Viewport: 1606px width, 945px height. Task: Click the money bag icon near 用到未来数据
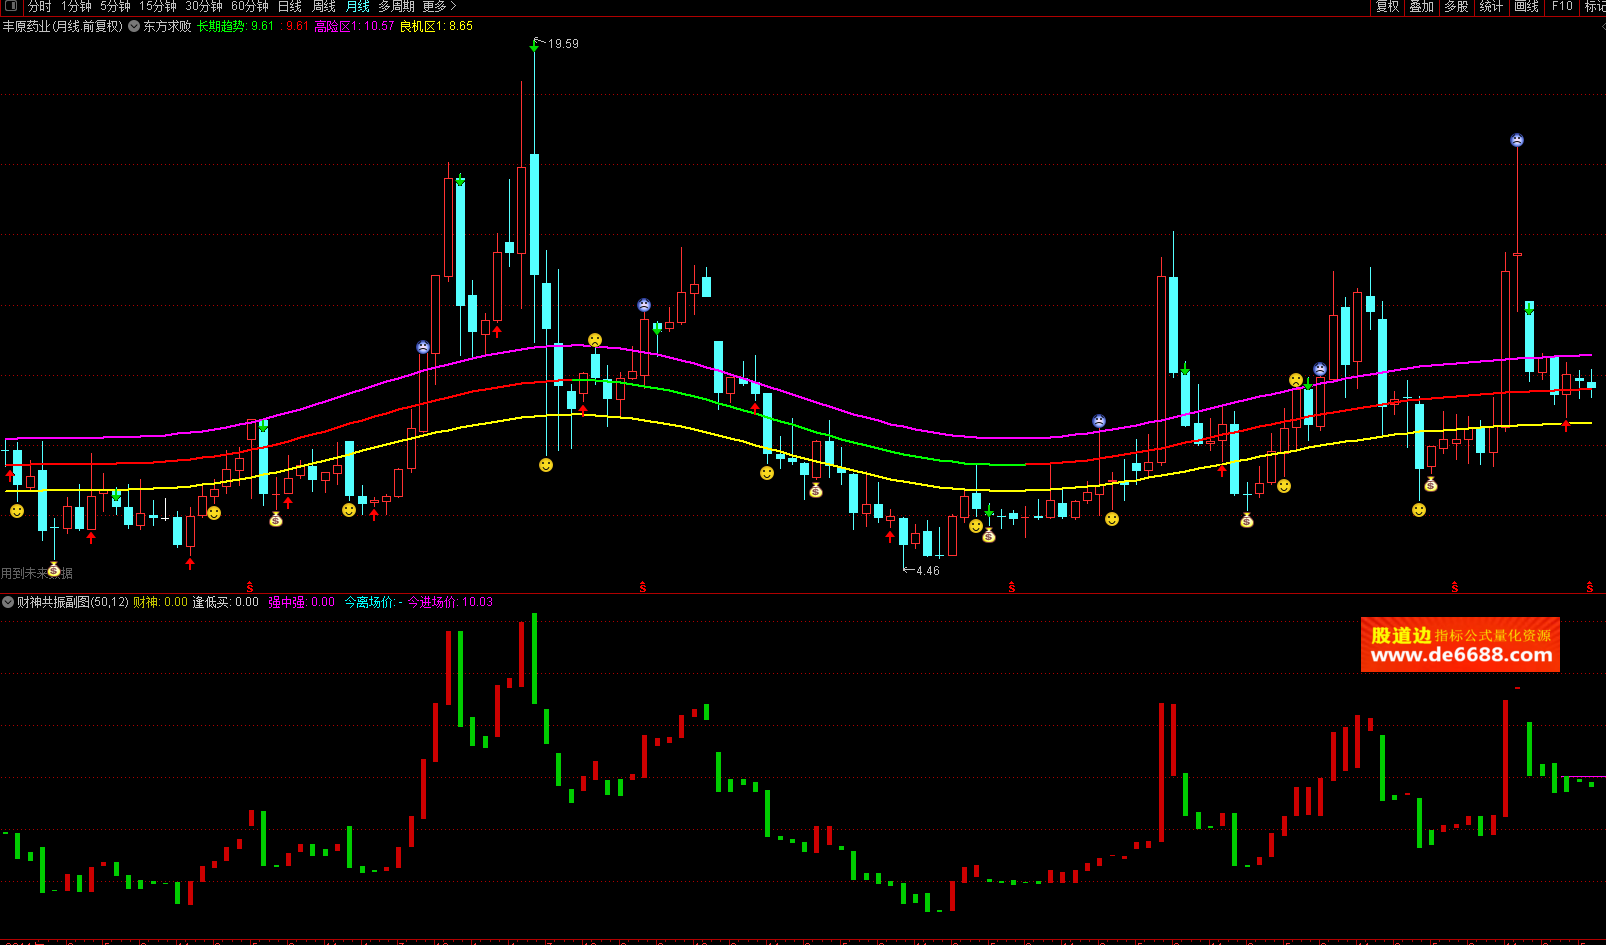[54, 569]
